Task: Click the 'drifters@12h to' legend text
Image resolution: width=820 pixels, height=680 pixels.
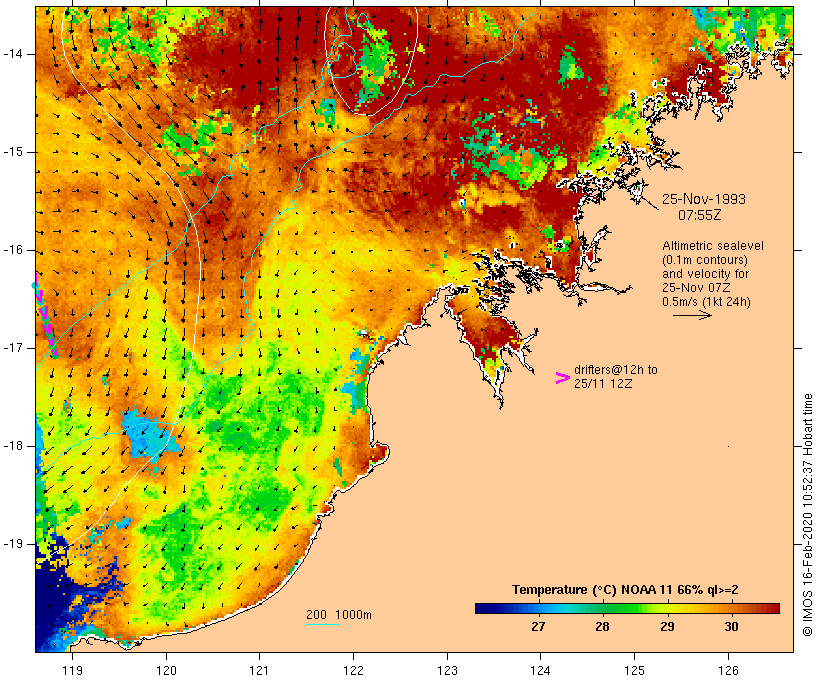Action: click(616, 370)
